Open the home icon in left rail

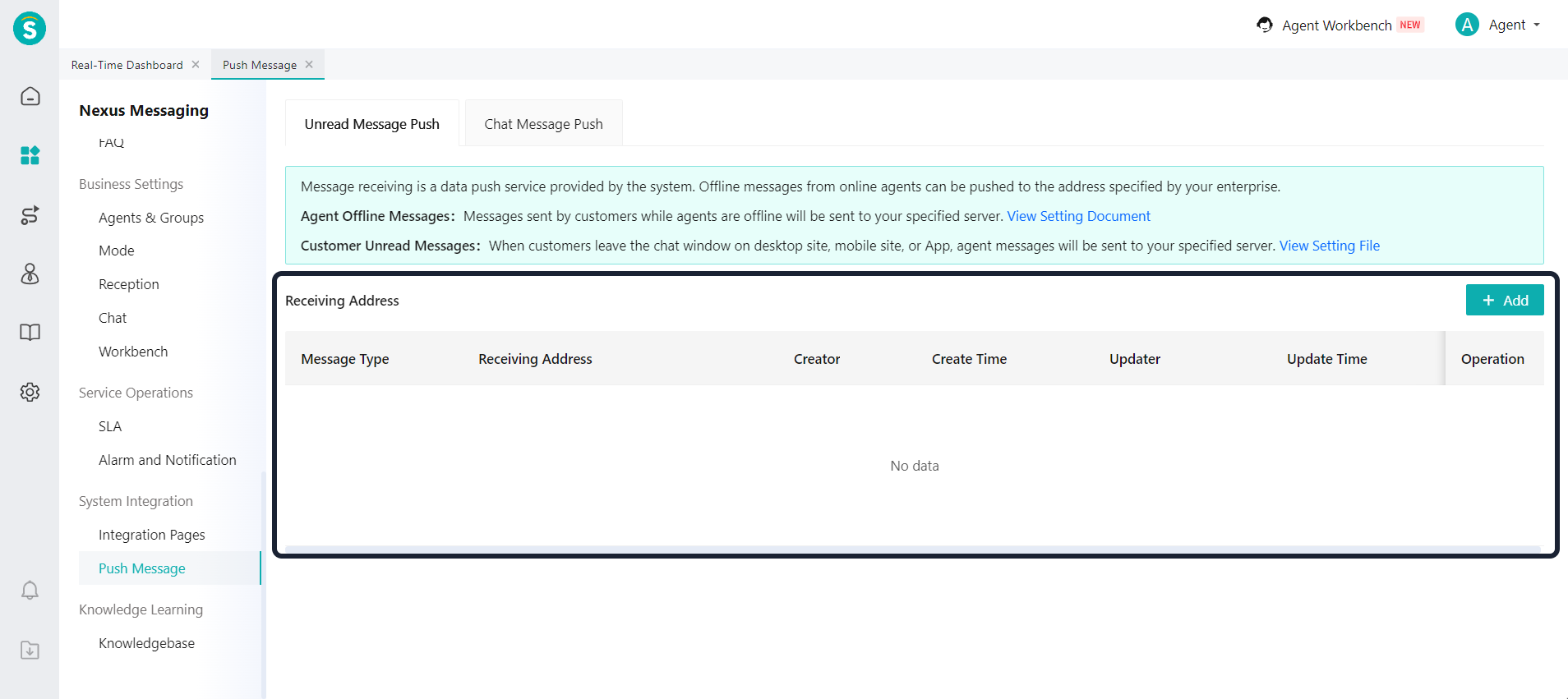click(30, 96)
